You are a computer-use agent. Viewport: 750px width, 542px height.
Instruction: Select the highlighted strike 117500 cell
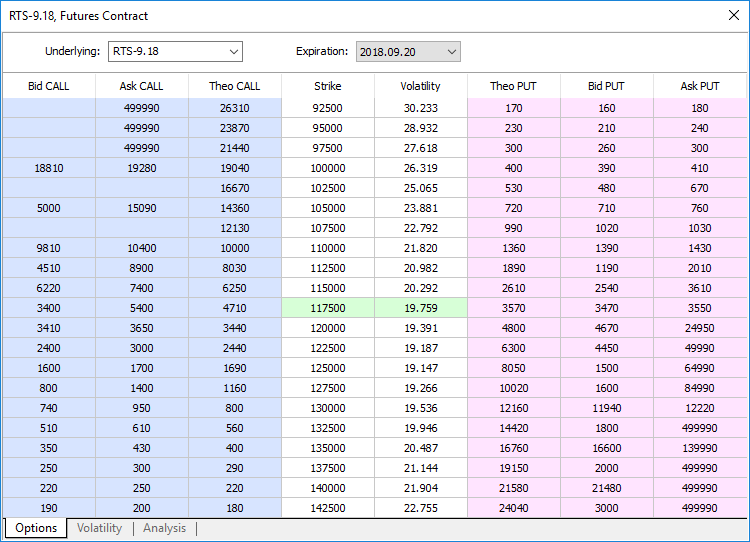tap(328, 308)
